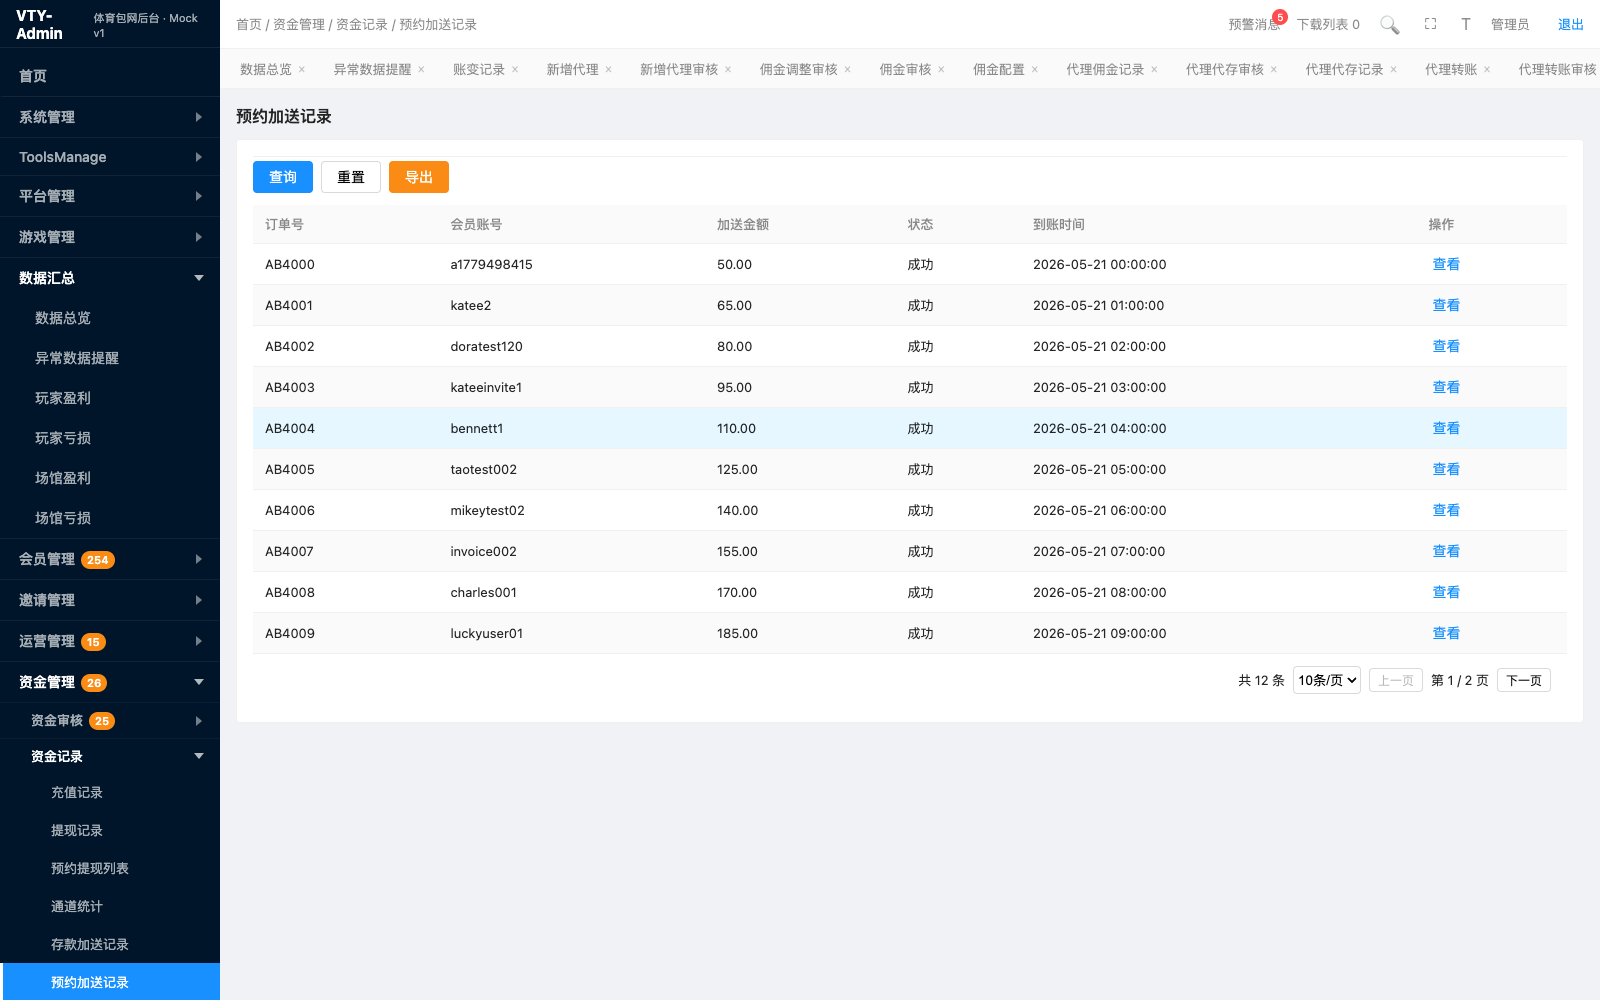Close the 账变记录 tab

coord(515,70)
